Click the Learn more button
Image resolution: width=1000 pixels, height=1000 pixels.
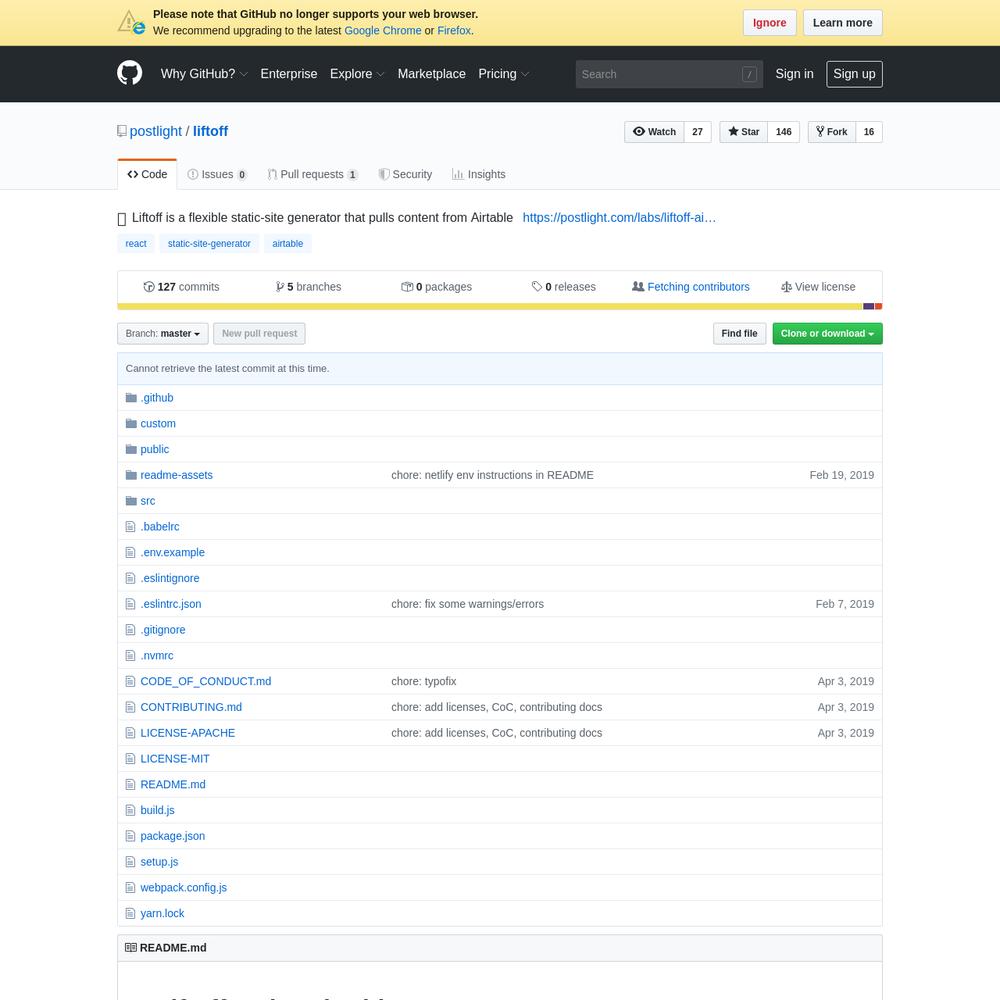click(842, 23)
